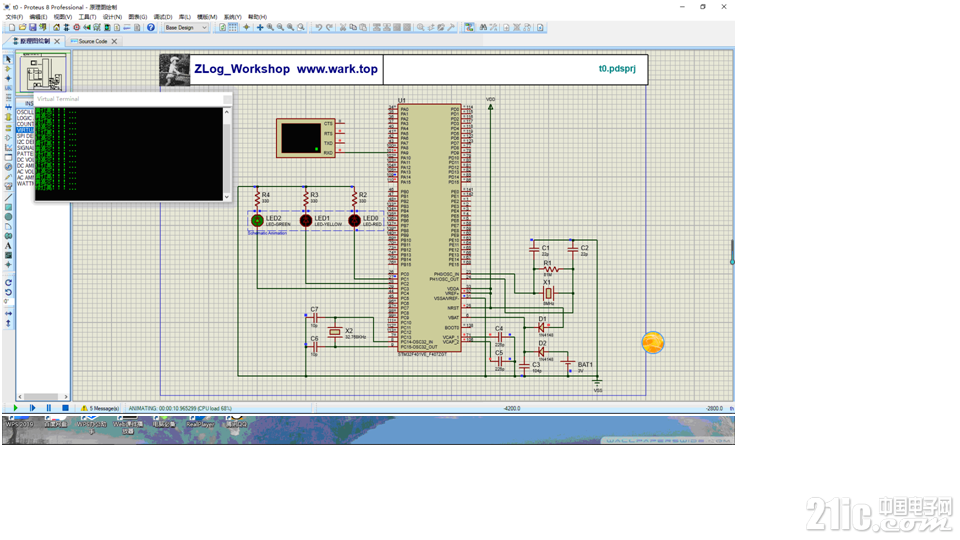Click the Cut scissors icon
The width and height of the screenshot is (960, 540).
click(343, 28)
